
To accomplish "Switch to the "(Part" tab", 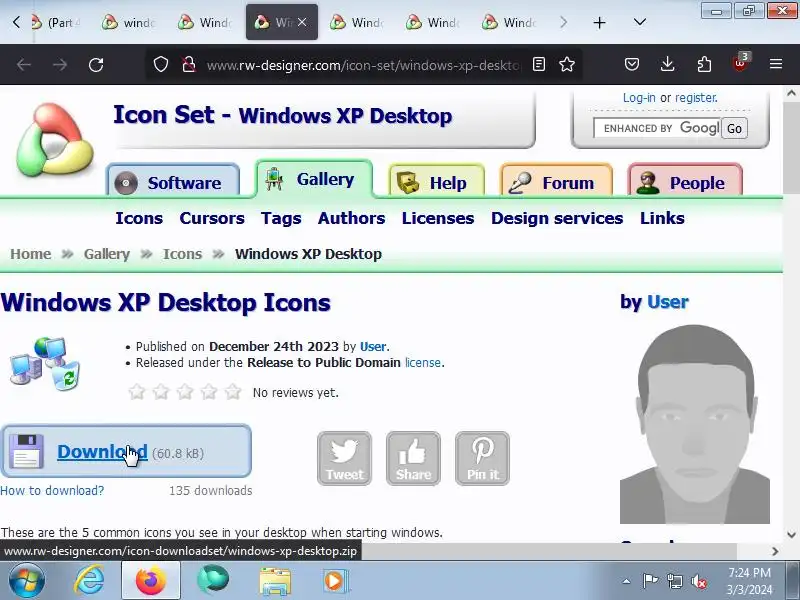I will [56, 22].
